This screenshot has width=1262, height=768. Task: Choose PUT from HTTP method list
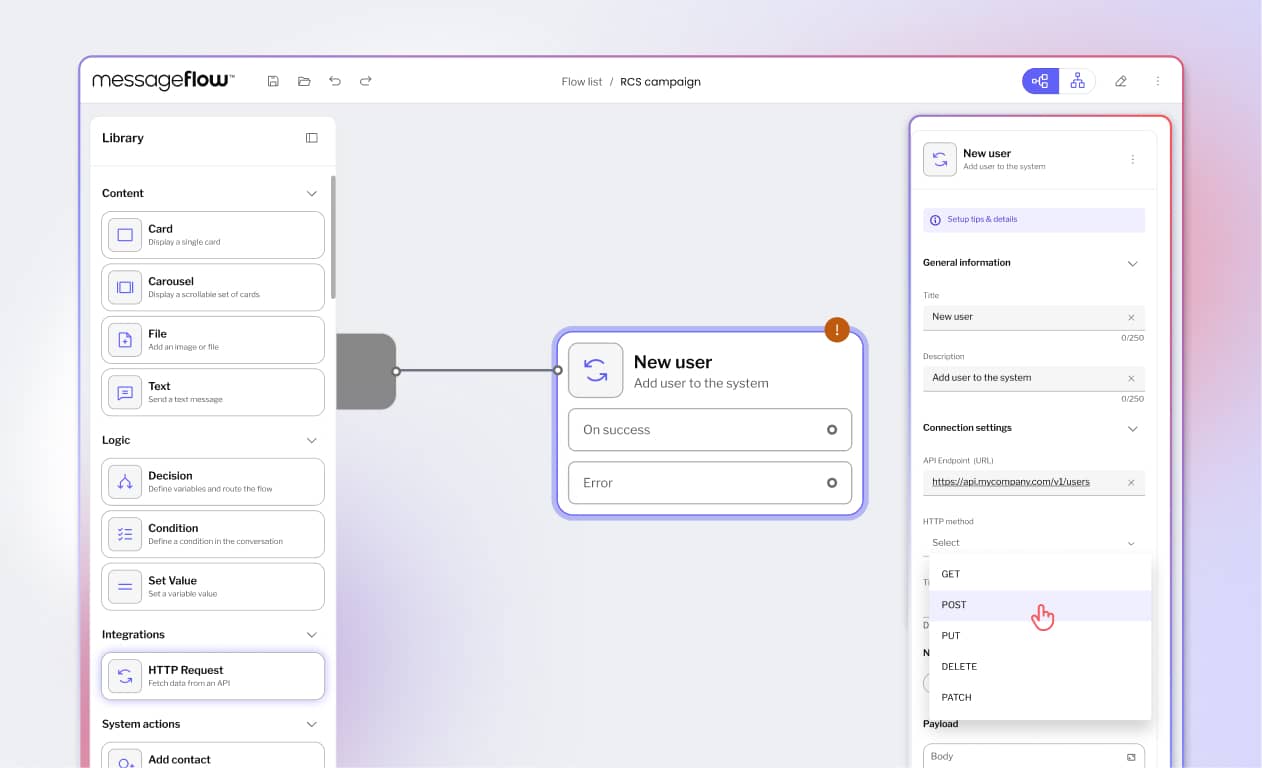pos(1040,636)
